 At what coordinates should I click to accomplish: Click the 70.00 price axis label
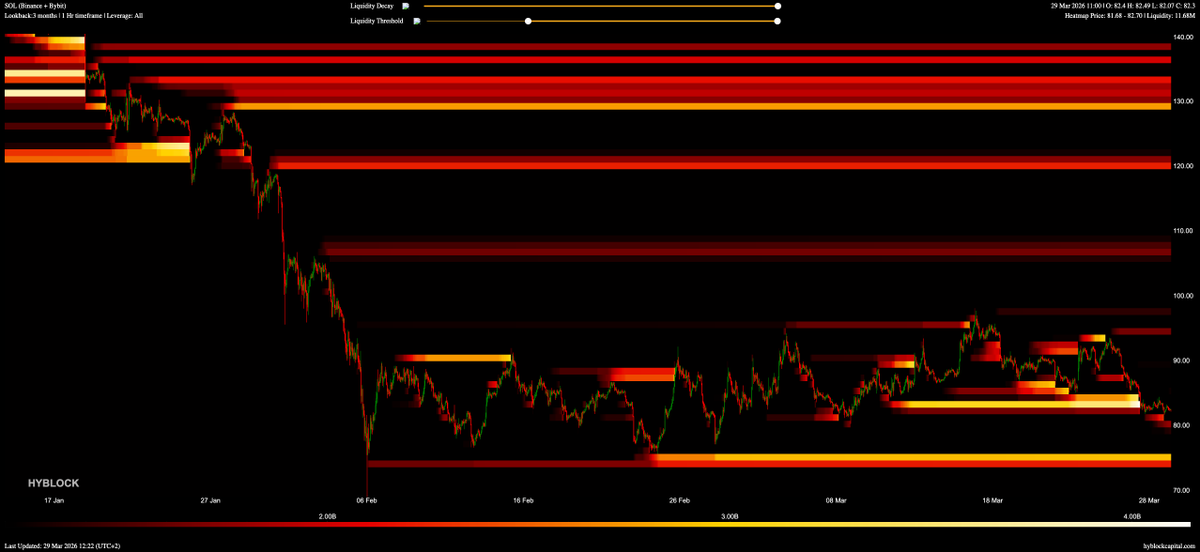pyautogui.click(x=1183, y=491)
